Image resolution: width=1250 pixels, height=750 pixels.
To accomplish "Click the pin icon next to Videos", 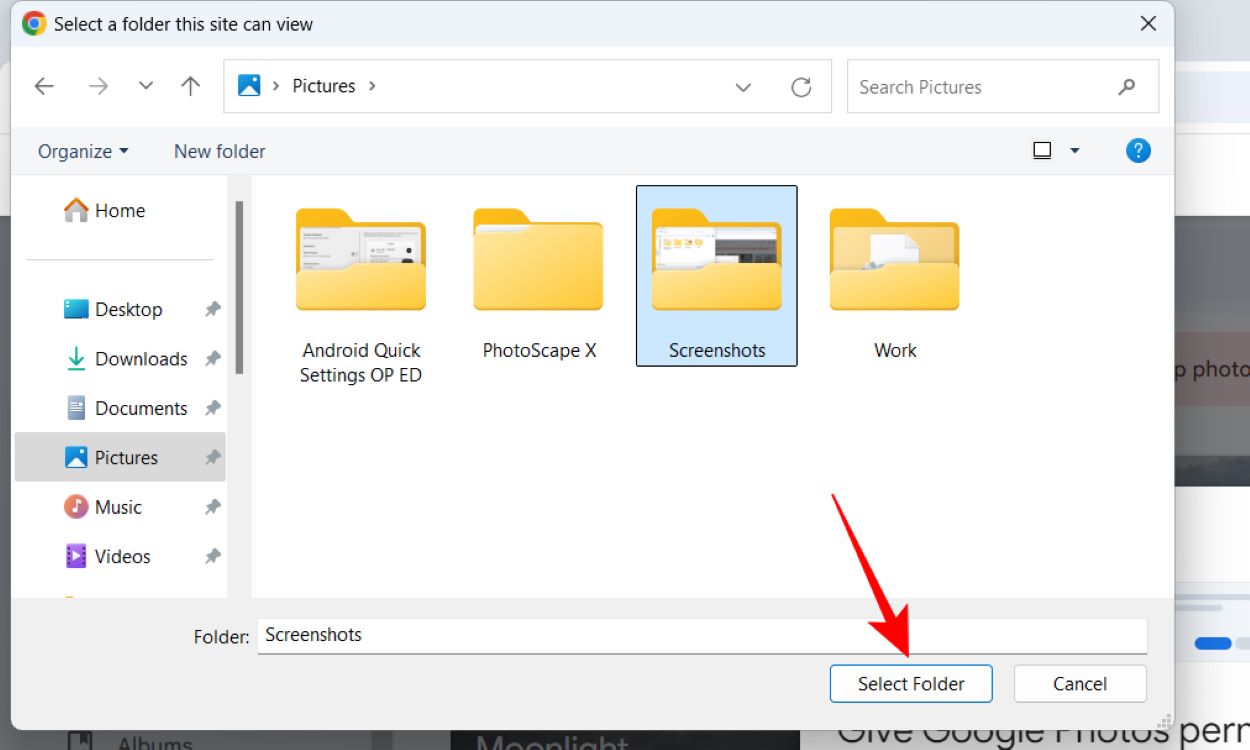I will (x=211, y=556).
